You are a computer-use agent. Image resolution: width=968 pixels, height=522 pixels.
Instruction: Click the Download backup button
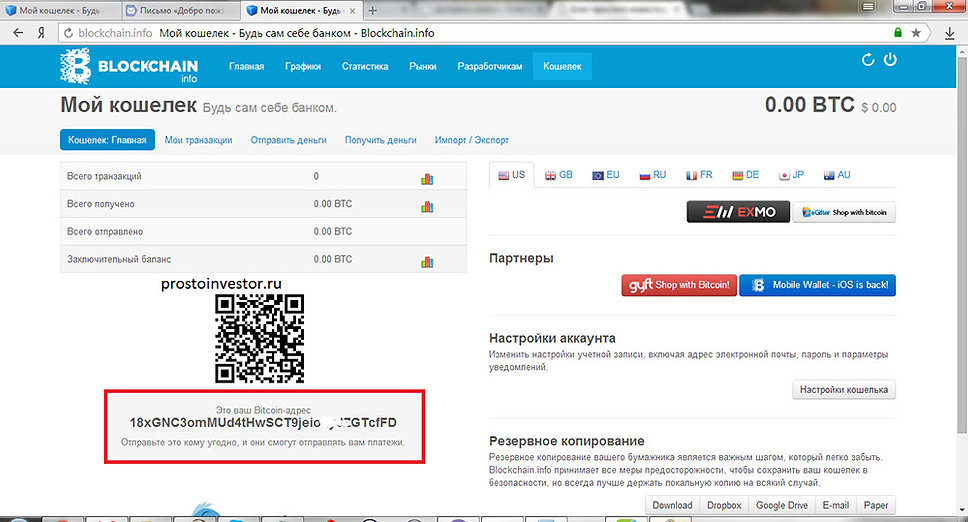tap(672, 505)
